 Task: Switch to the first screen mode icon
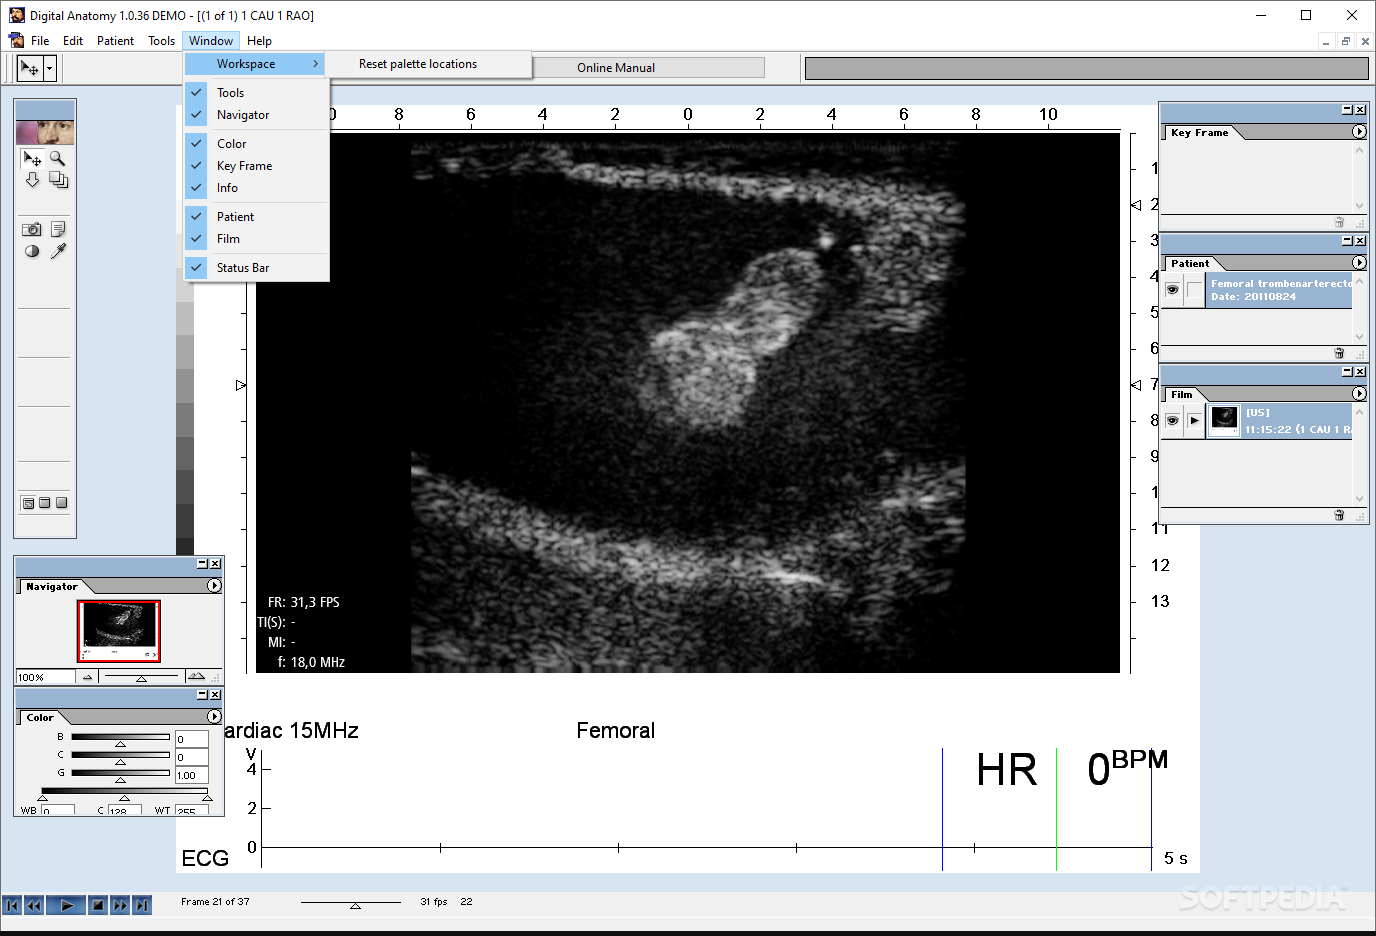(28, 503)
